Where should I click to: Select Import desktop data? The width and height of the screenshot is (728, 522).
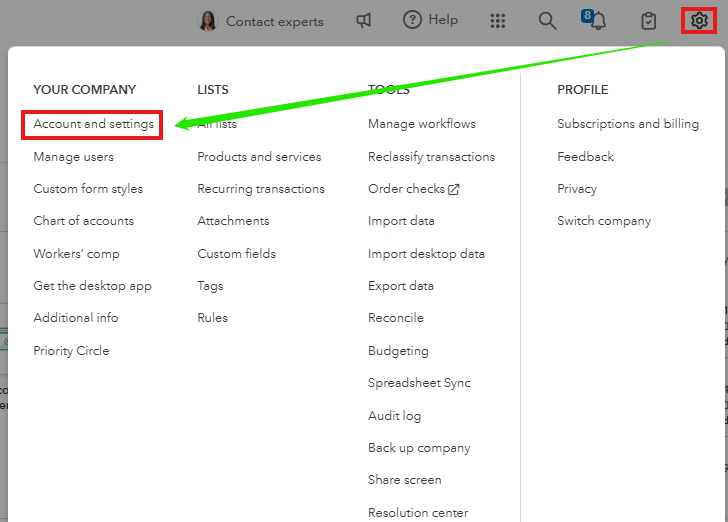click(426, 254)
